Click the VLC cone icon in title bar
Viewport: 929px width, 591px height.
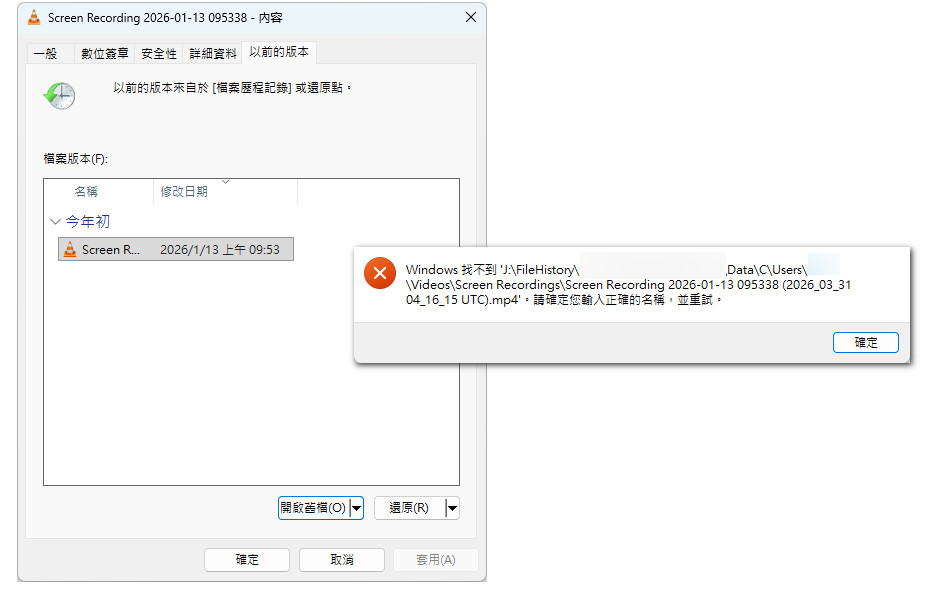click(x=34, y=17)
